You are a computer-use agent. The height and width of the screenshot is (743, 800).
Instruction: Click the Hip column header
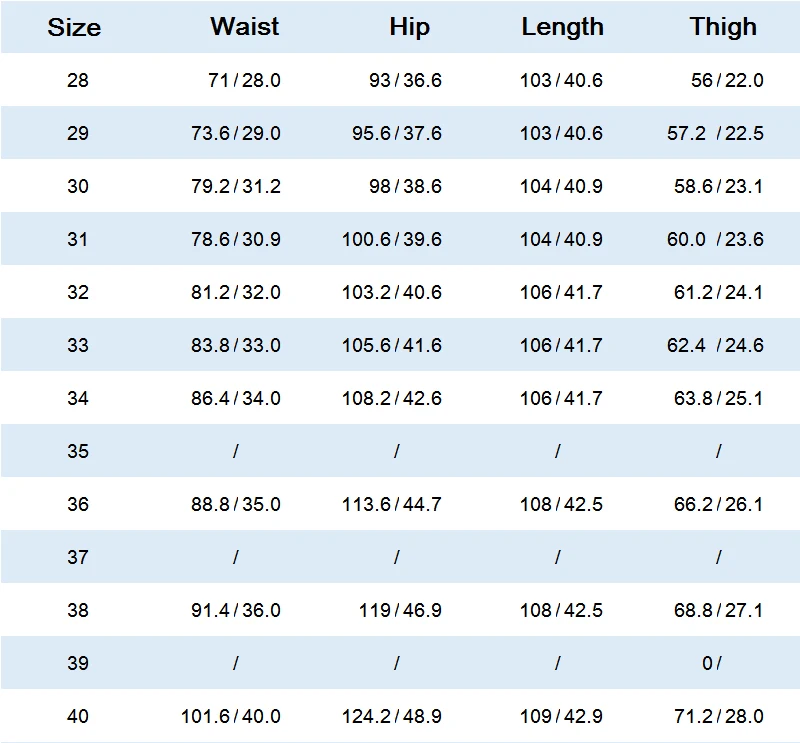(x=409, y=27)
